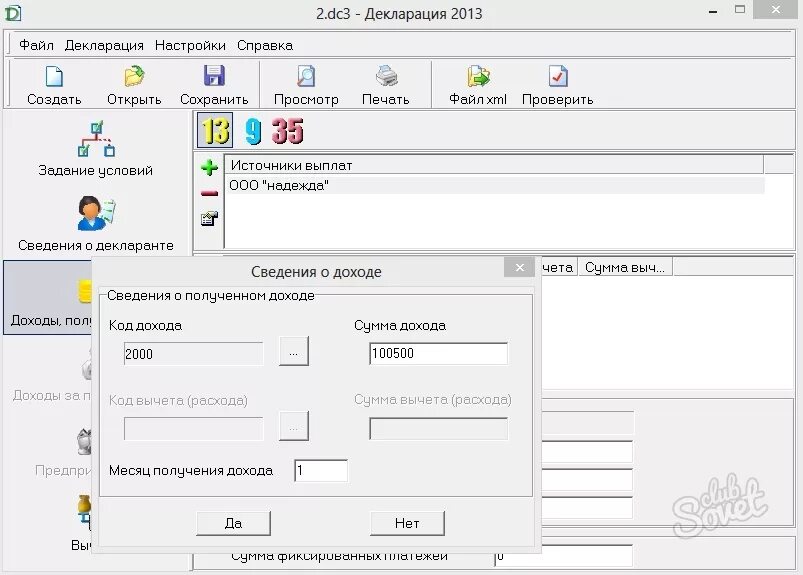Screen dimensions: 803x575
Task: Open Просмотр preview icon
Action: click(x=306, y=77)
